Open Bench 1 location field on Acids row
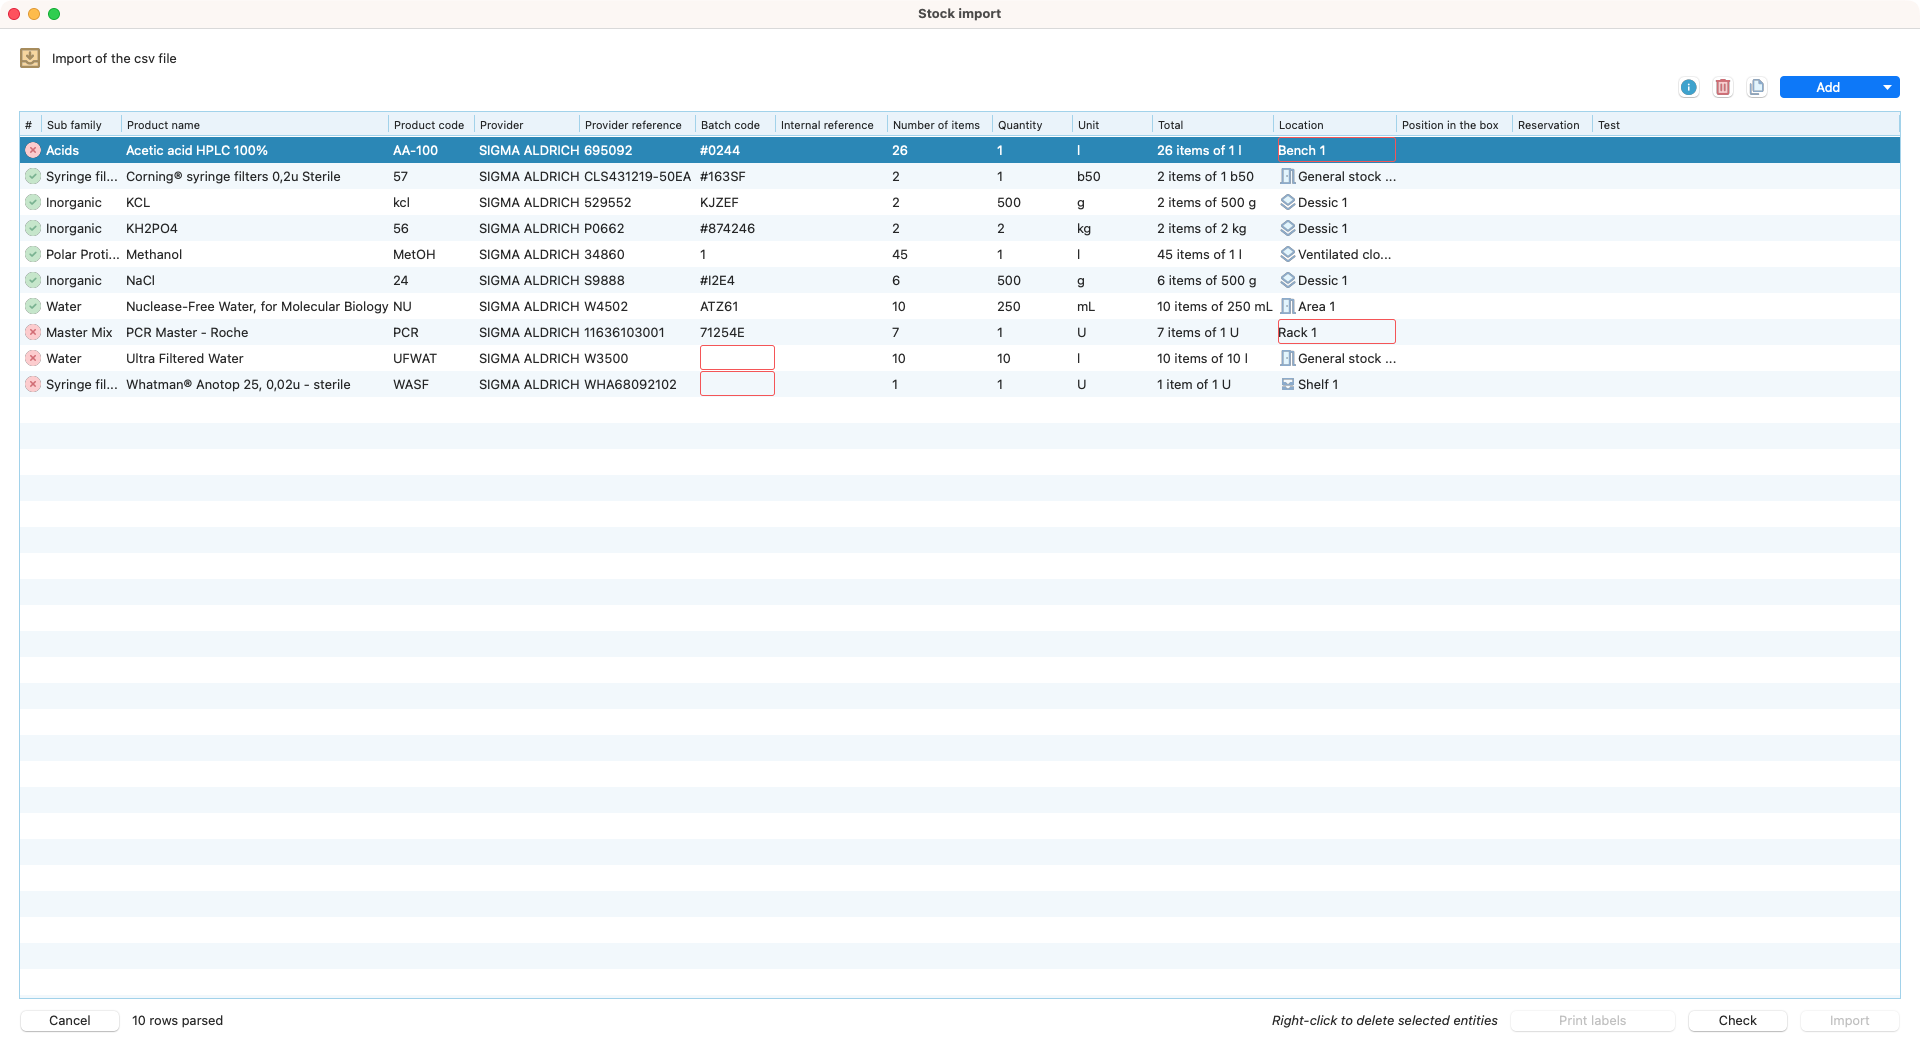 1336,150
